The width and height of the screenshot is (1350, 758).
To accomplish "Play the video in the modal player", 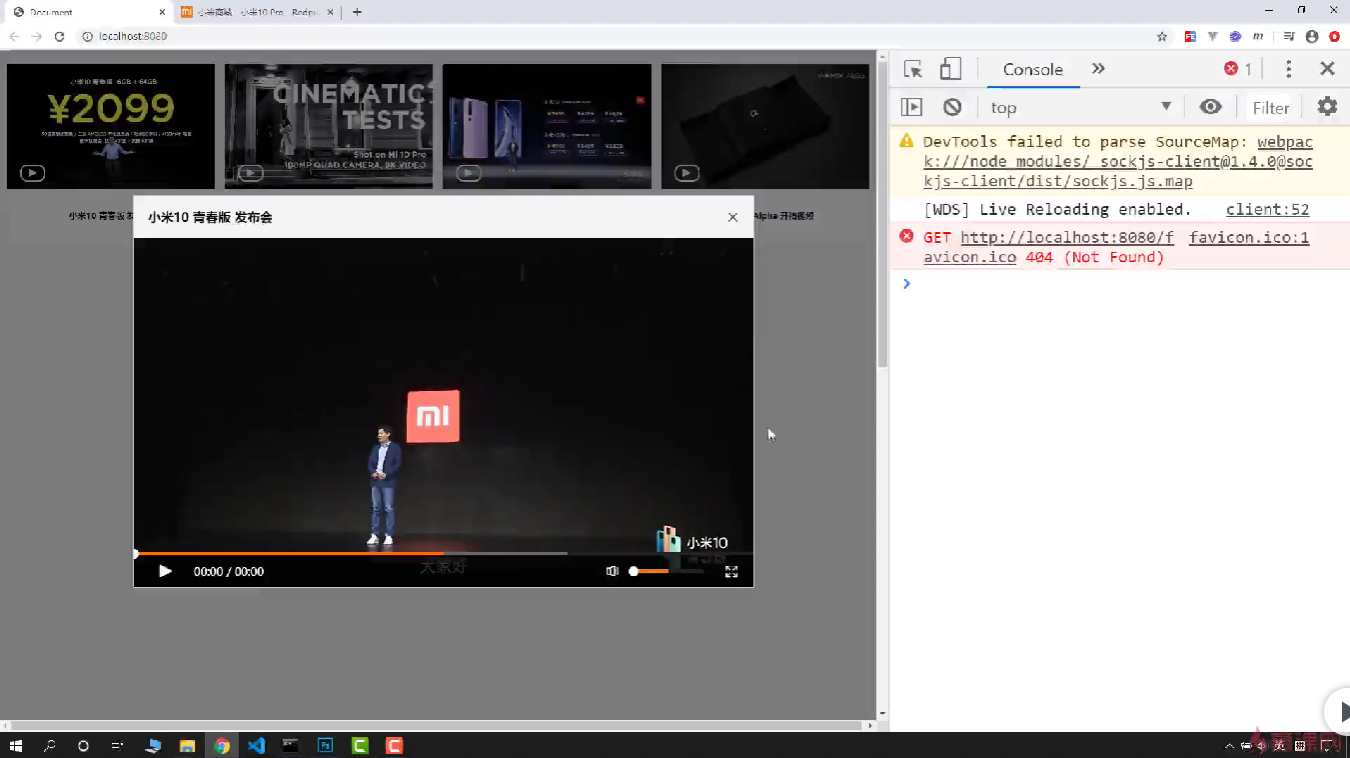I will [x=165, y=571].
